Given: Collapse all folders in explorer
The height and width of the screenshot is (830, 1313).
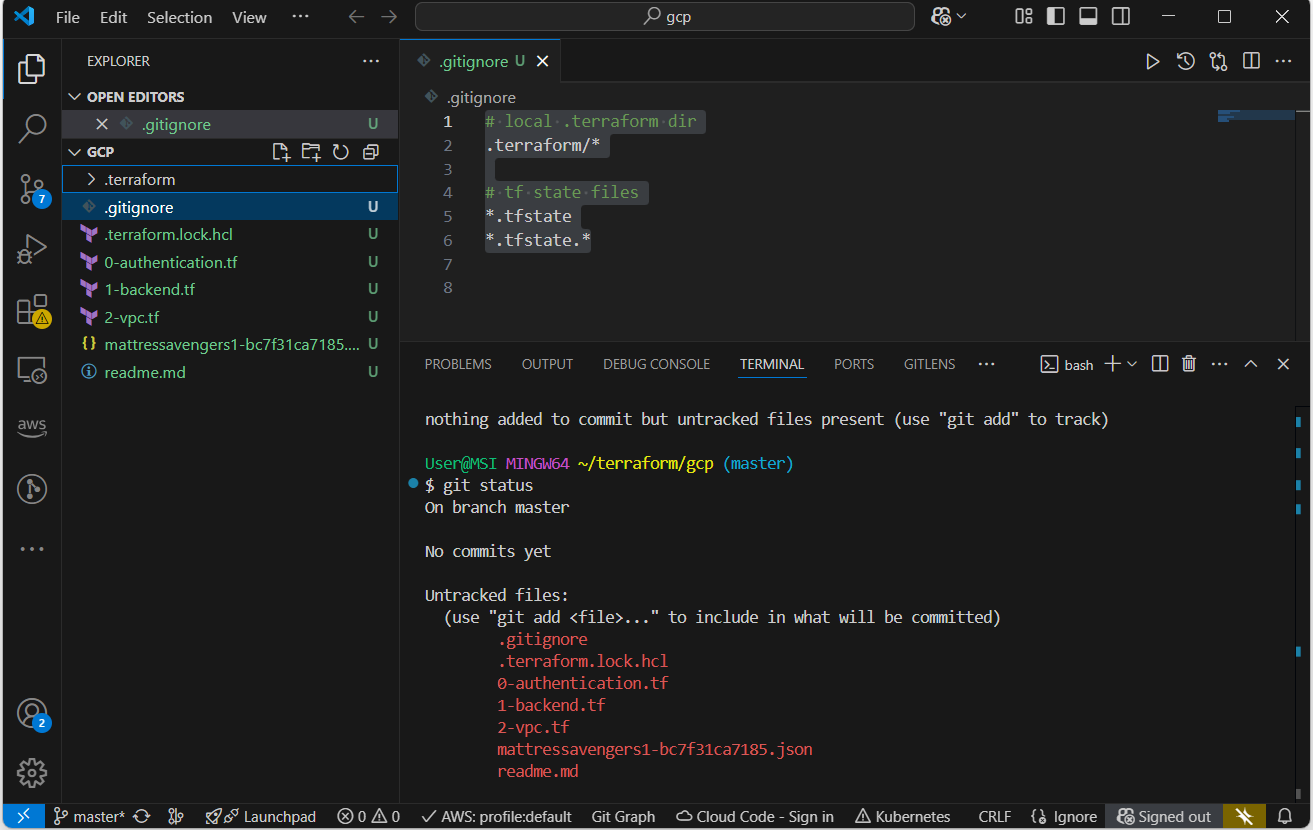Looking at the screenshot, I should tap(371, 152).
